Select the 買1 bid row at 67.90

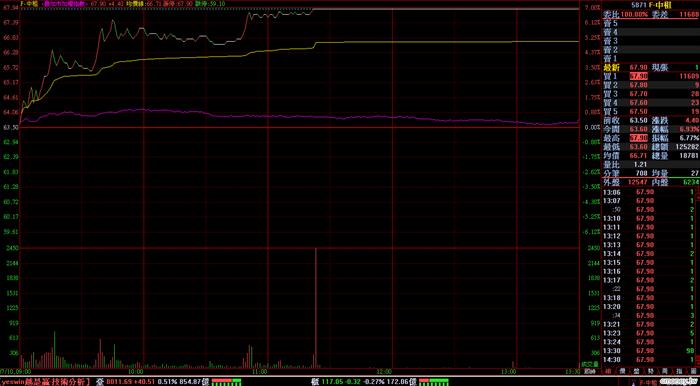(x=650, y=76)
